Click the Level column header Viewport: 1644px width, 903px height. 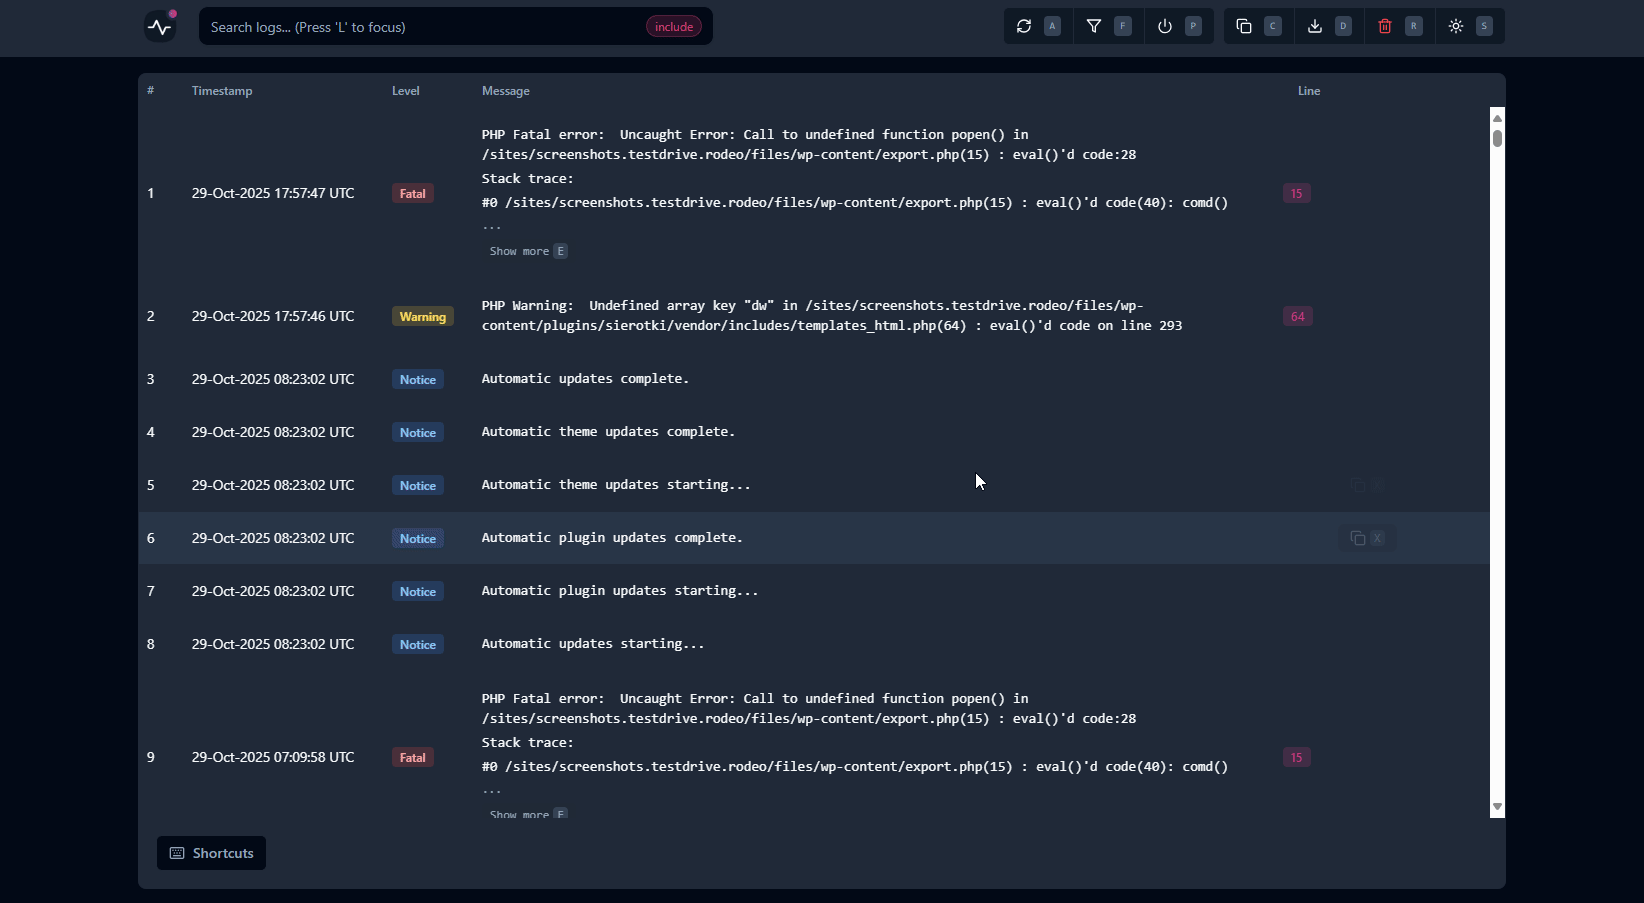click(405, 91)
